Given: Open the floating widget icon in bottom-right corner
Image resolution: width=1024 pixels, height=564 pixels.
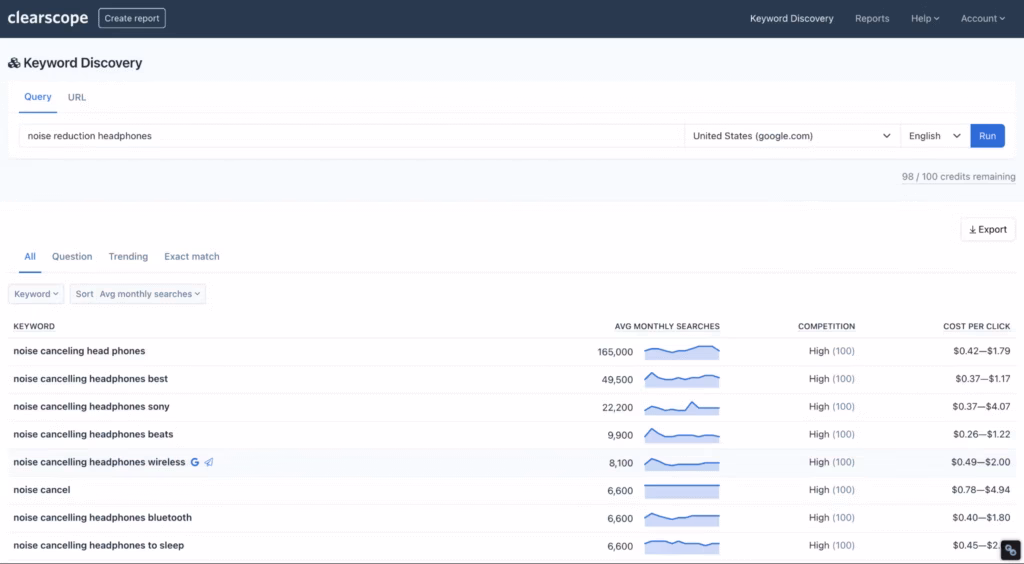Looking at the screenshot, I should 1011,550.
